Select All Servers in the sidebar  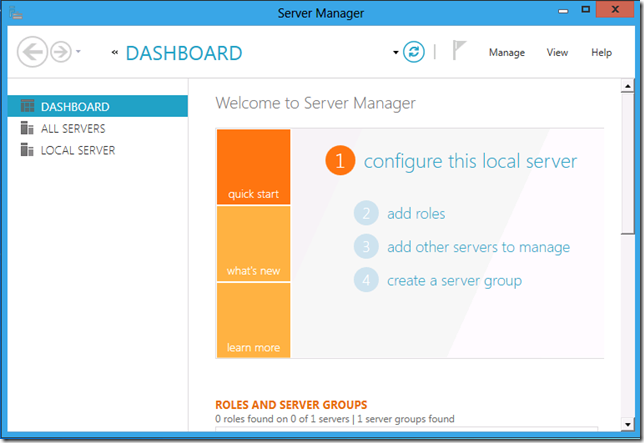(x=98, y=129)
